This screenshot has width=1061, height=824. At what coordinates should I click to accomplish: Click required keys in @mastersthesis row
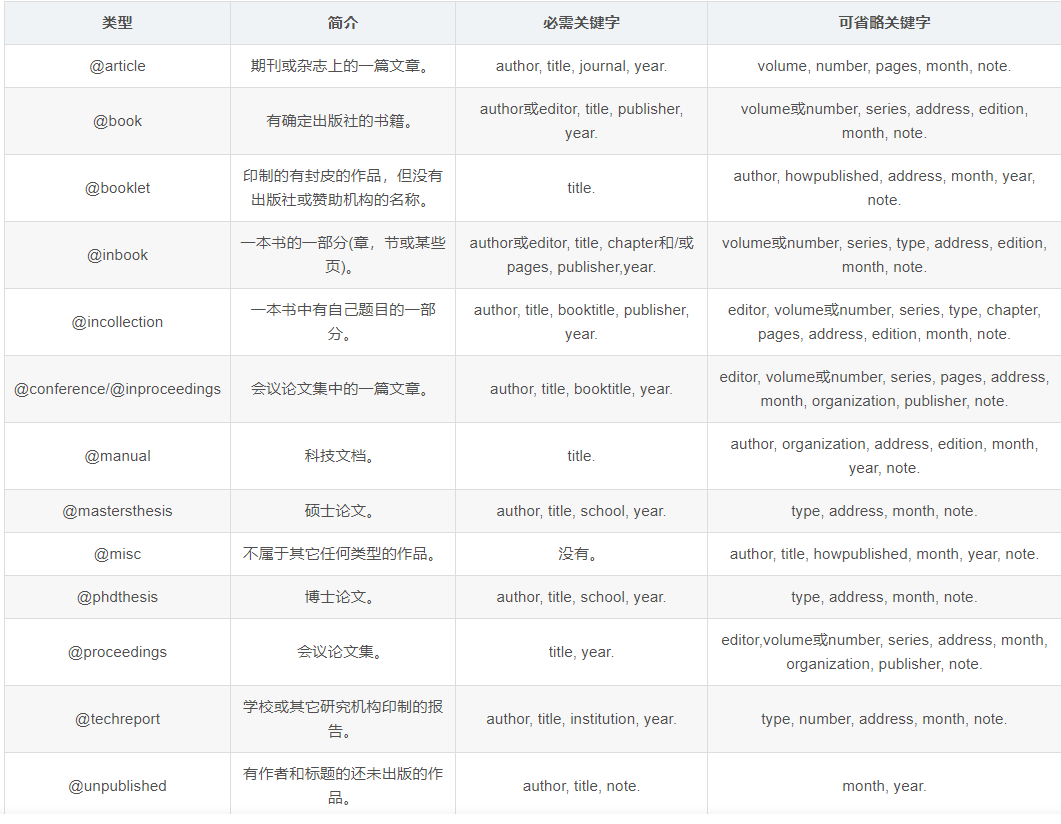(581, 511)
